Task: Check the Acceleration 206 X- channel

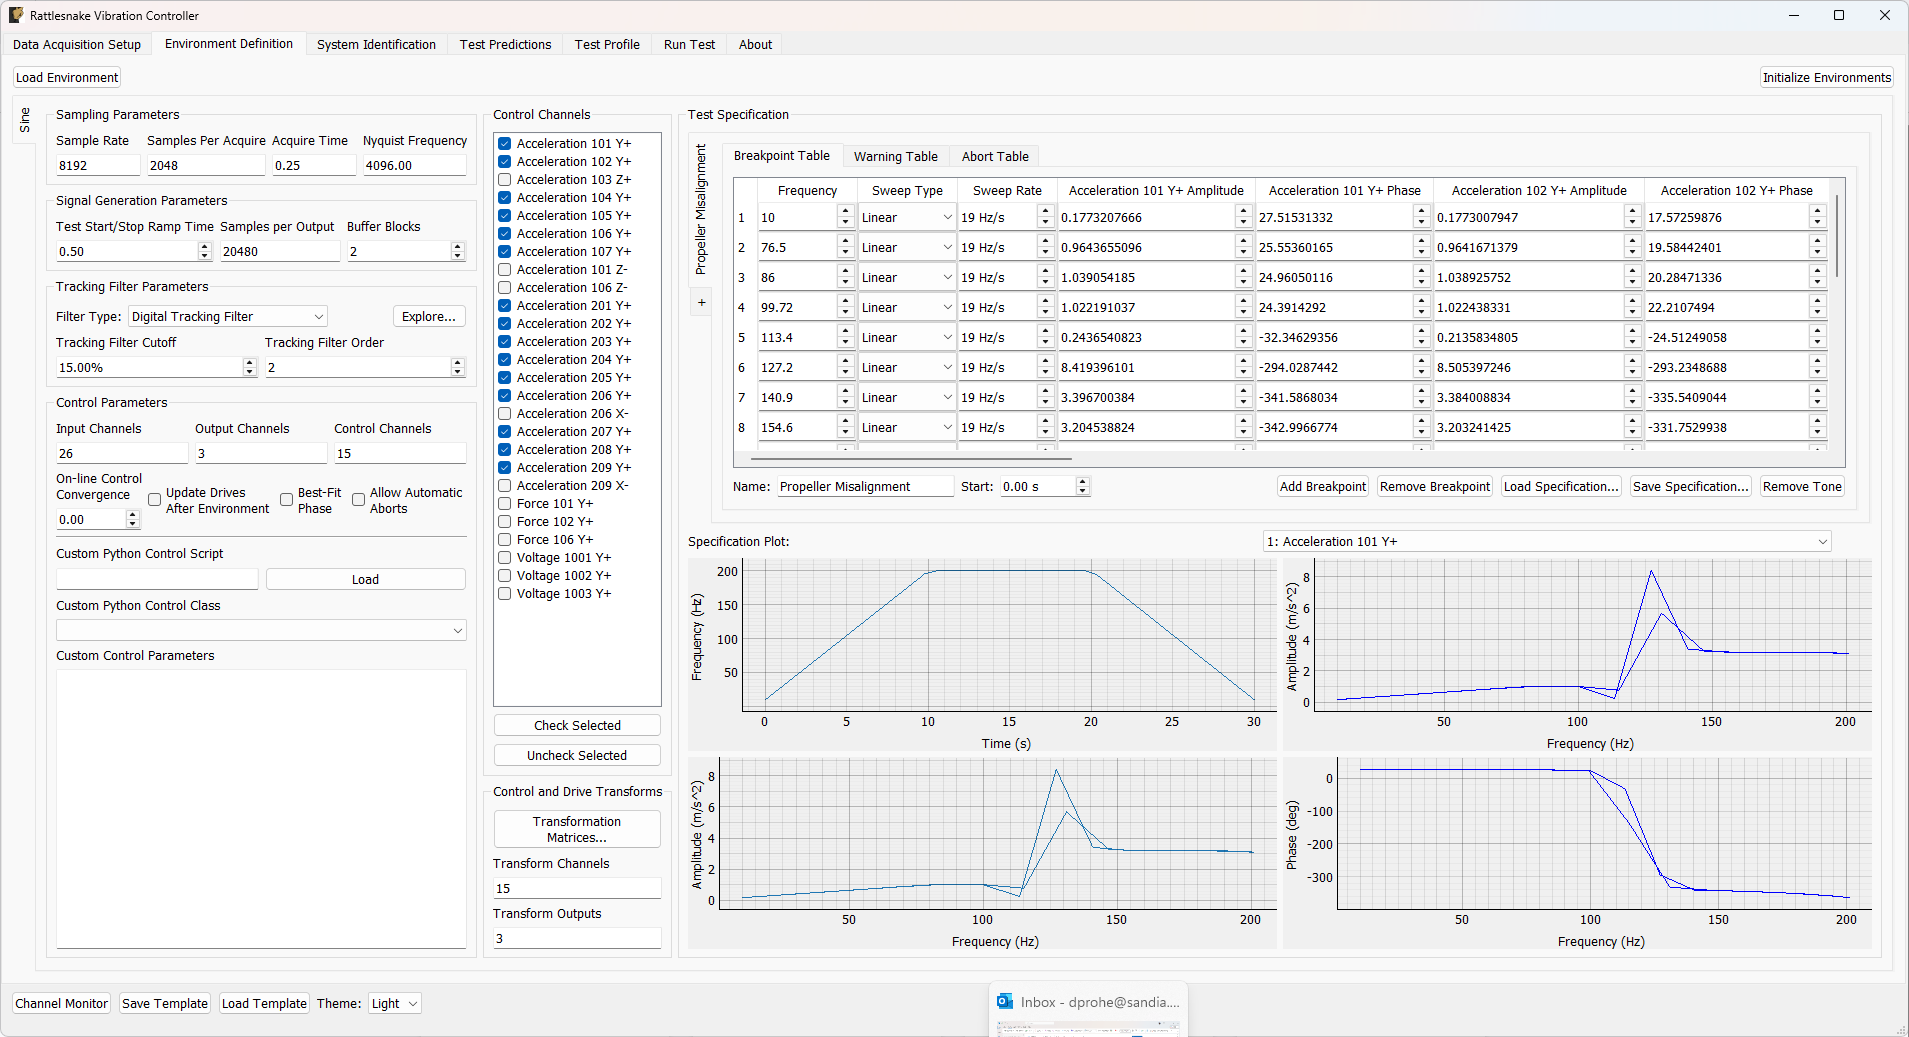Action: pos(505,414)
